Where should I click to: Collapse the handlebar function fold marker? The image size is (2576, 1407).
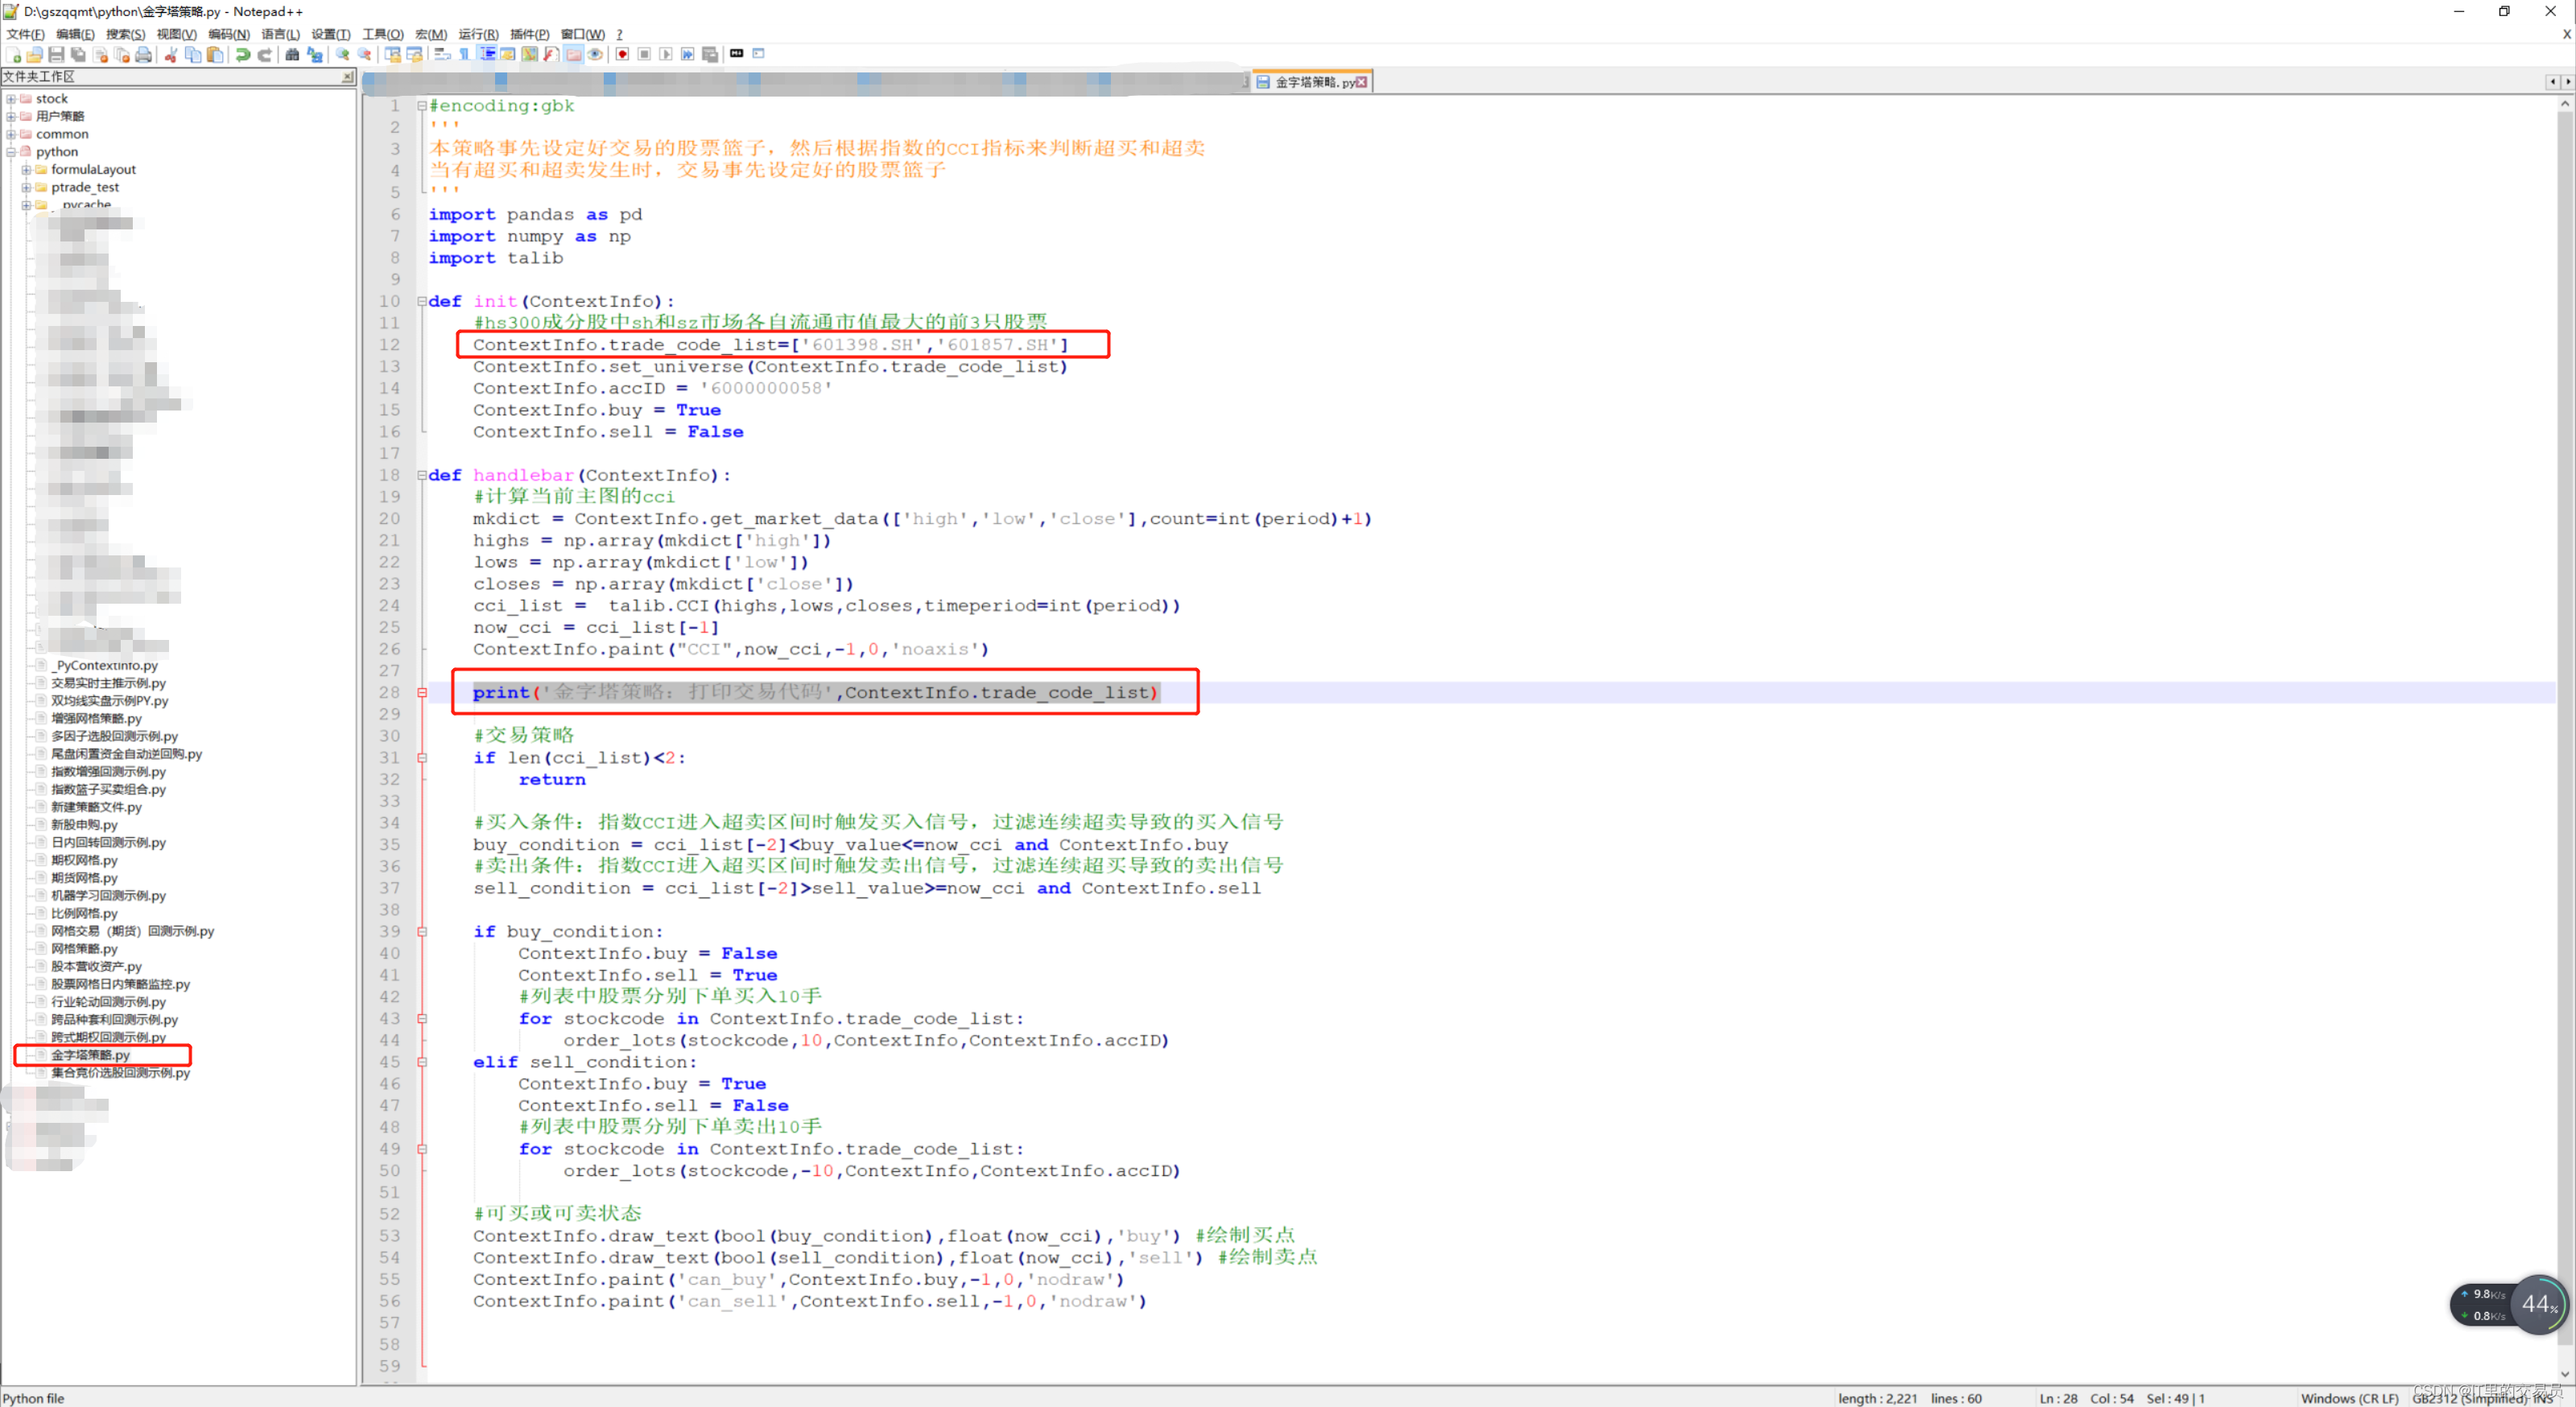422,475
